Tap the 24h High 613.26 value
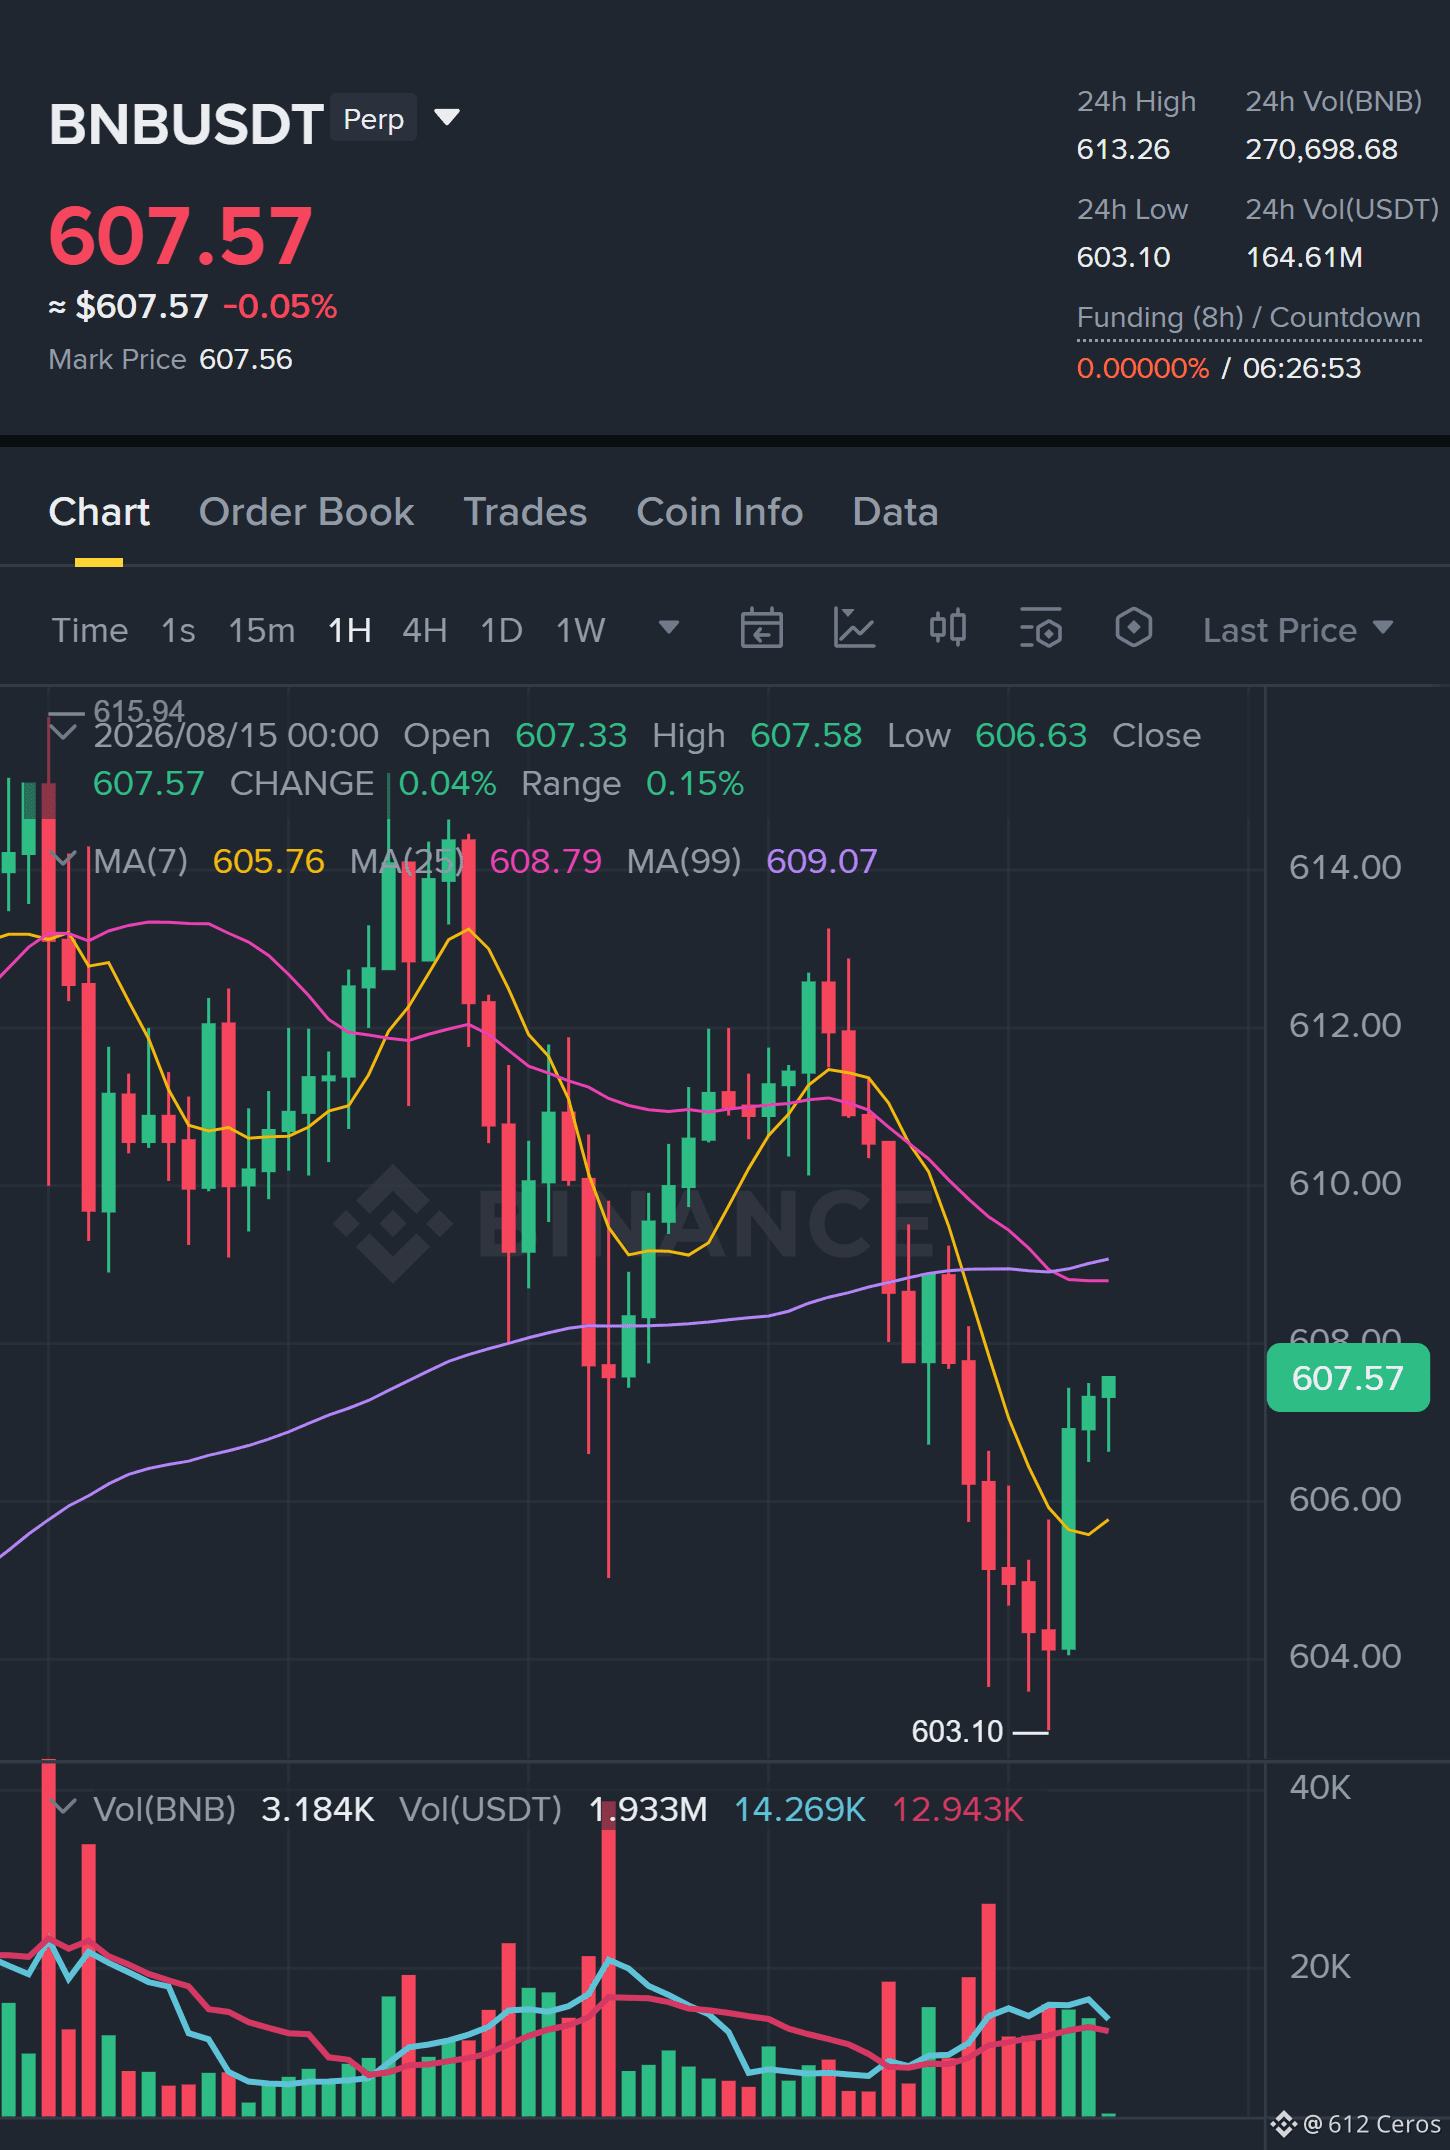The width and height of the screenshot is (1450, 2150). (1123, 149)
